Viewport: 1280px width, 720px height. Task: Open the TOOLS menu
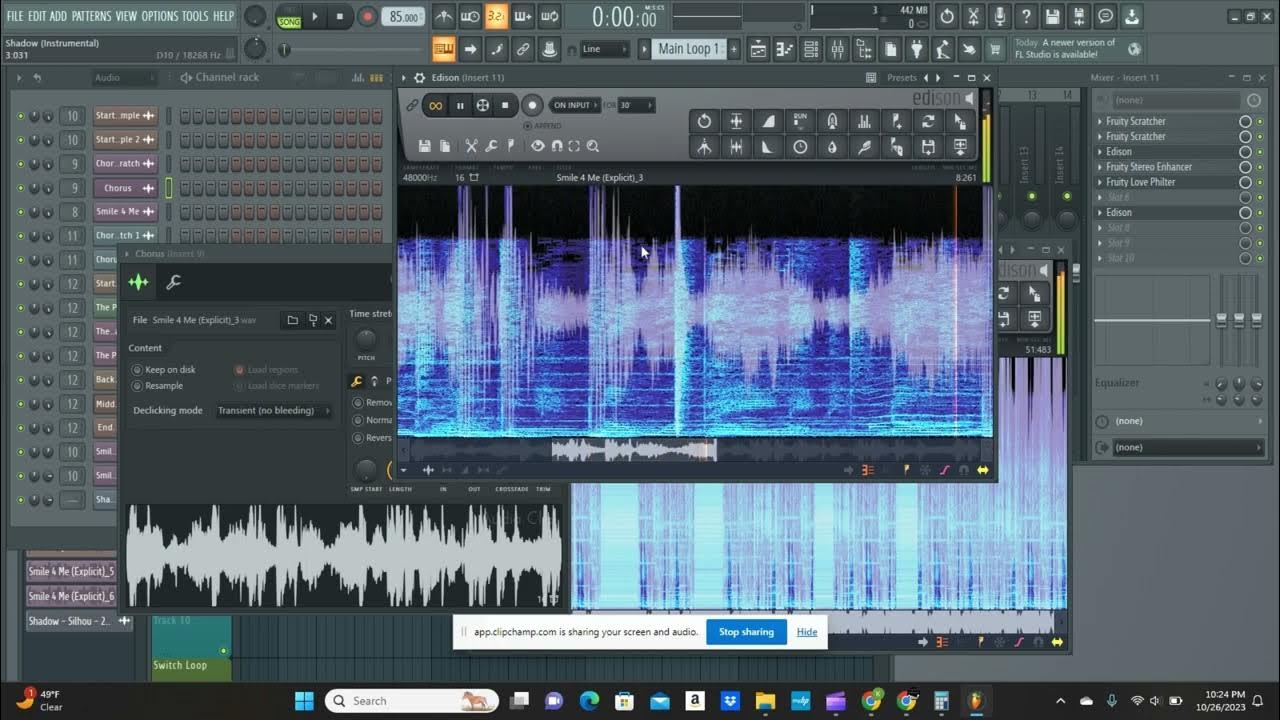(x=195, y=16)
